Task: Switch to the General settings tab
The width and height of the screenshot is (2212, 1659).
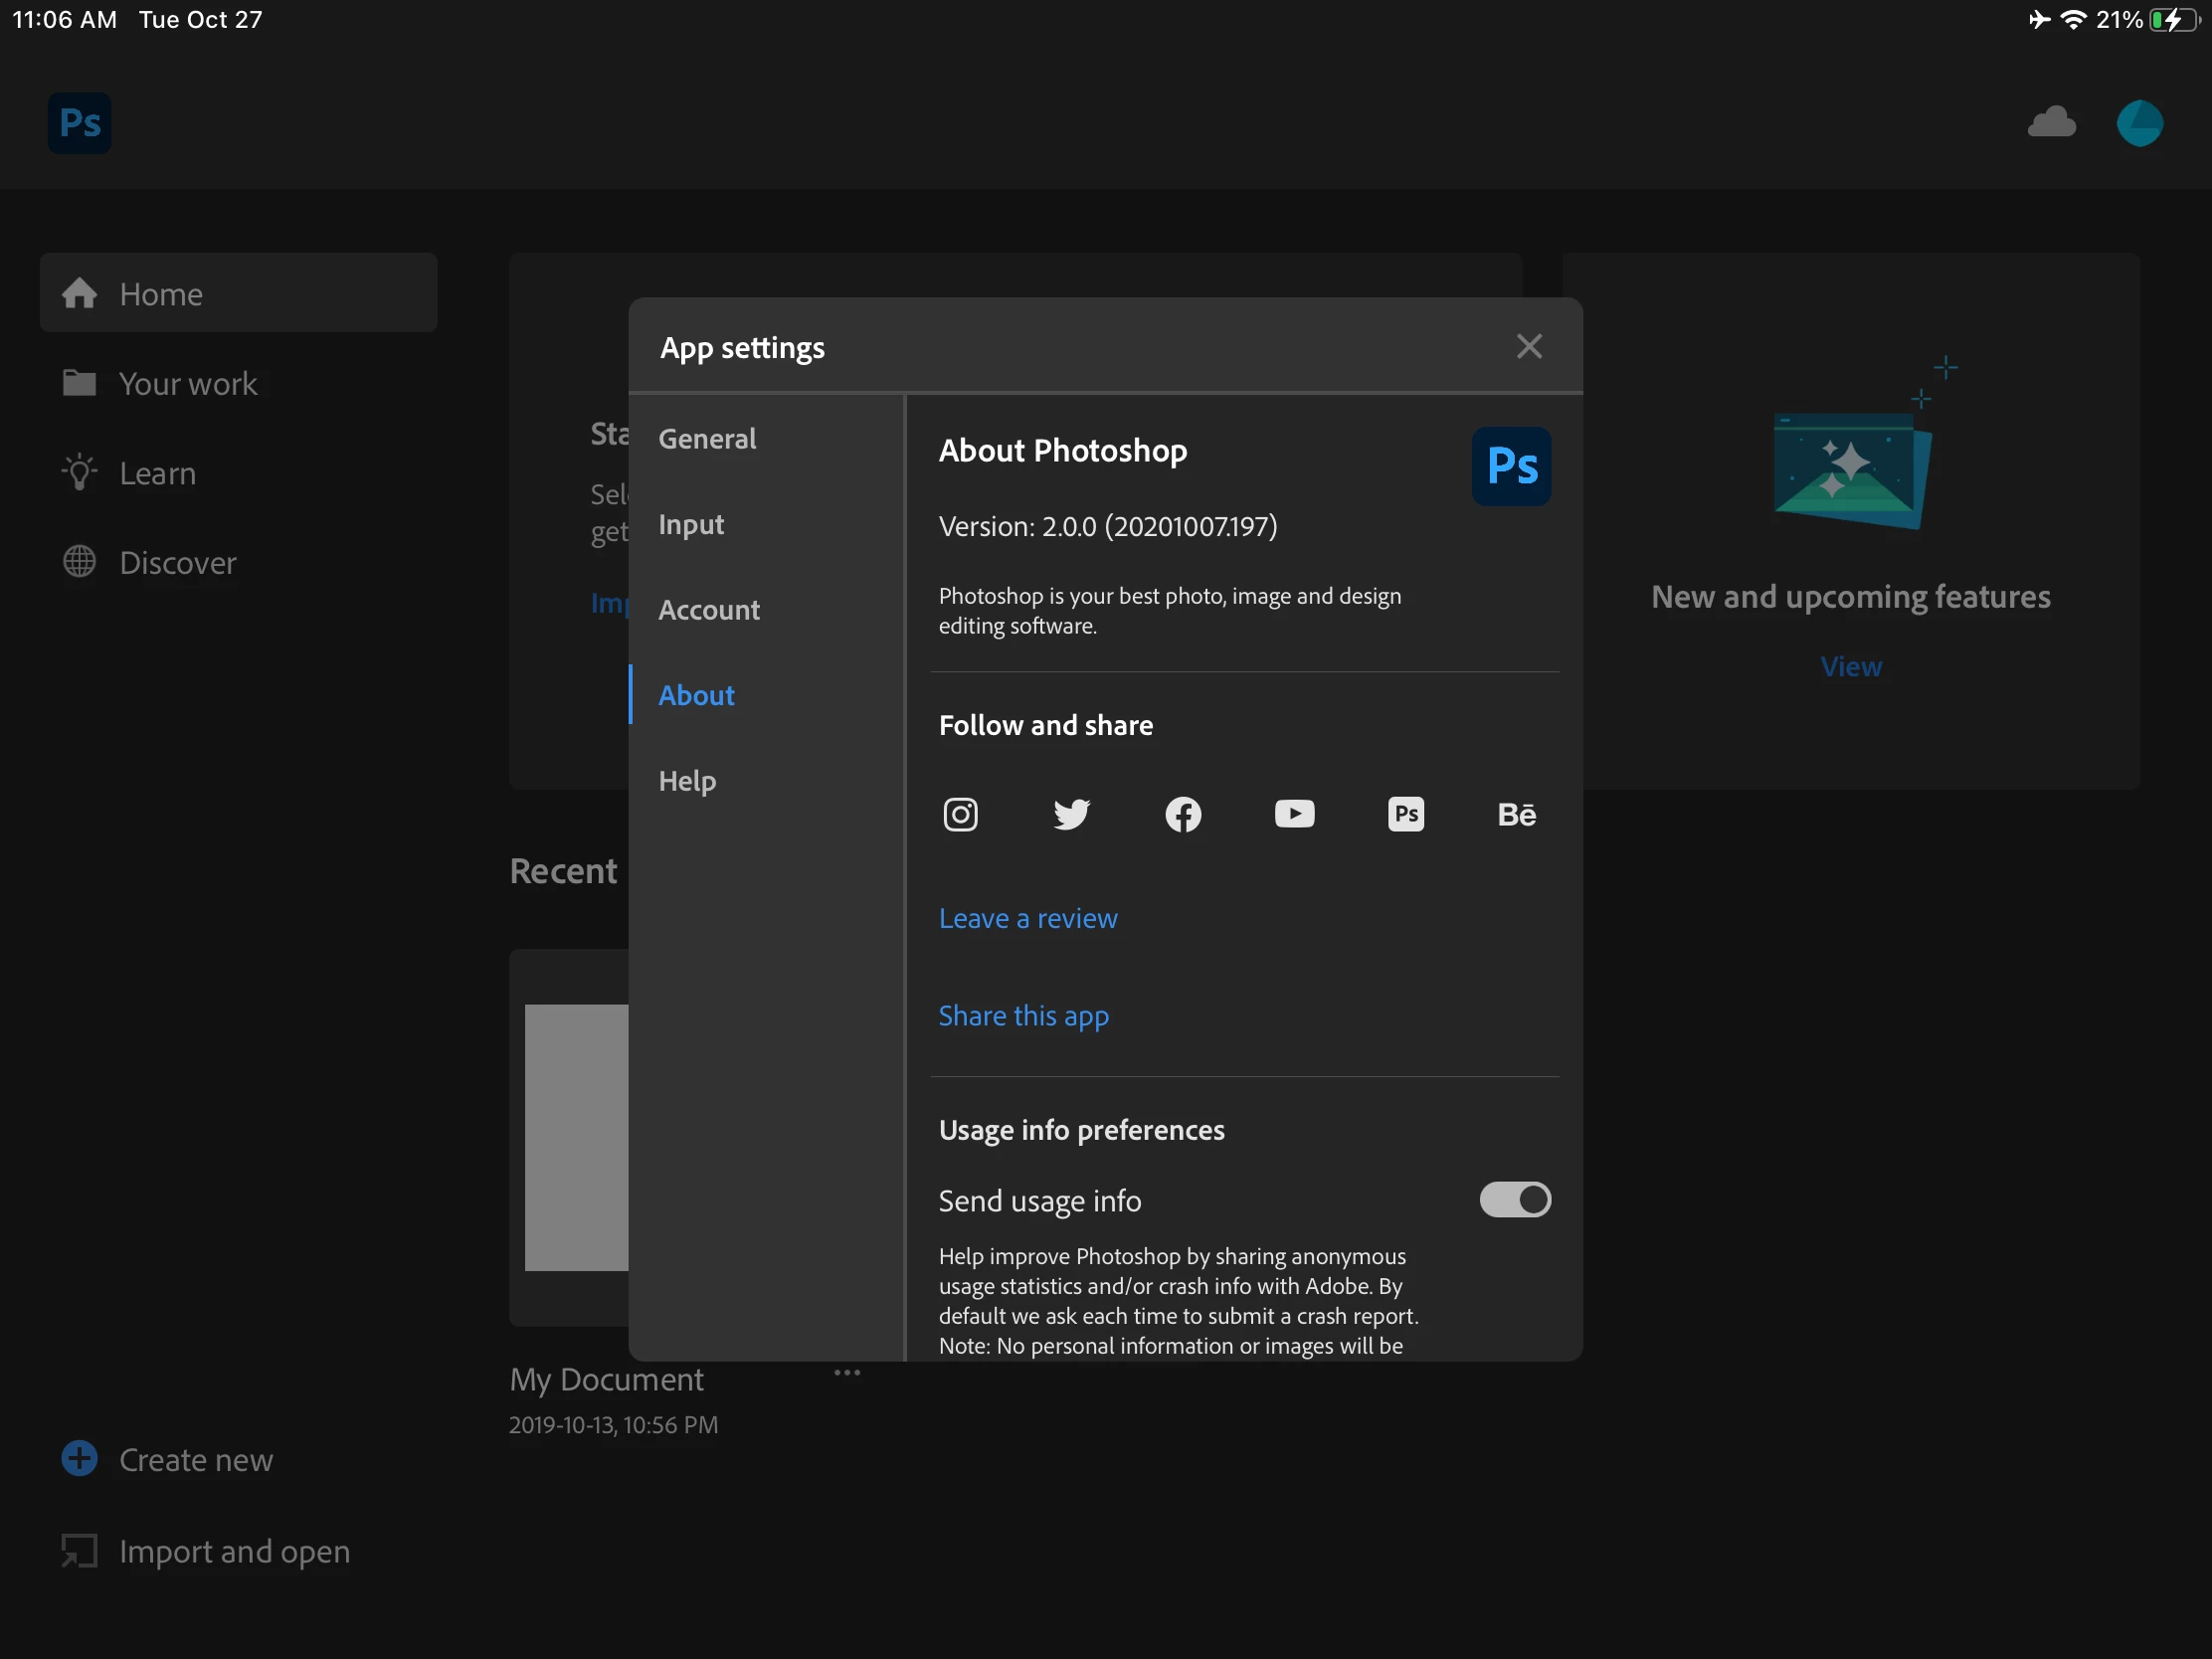Action: tap(707, 438)
